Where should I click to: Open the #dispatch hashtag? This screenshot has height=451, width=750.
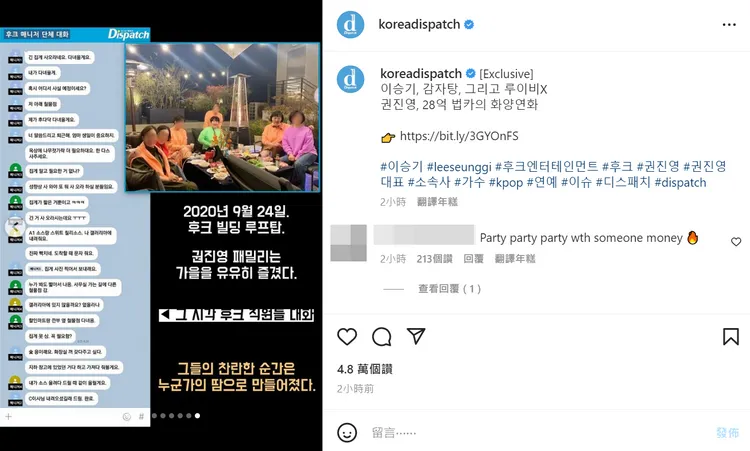(x=680, y=182)
